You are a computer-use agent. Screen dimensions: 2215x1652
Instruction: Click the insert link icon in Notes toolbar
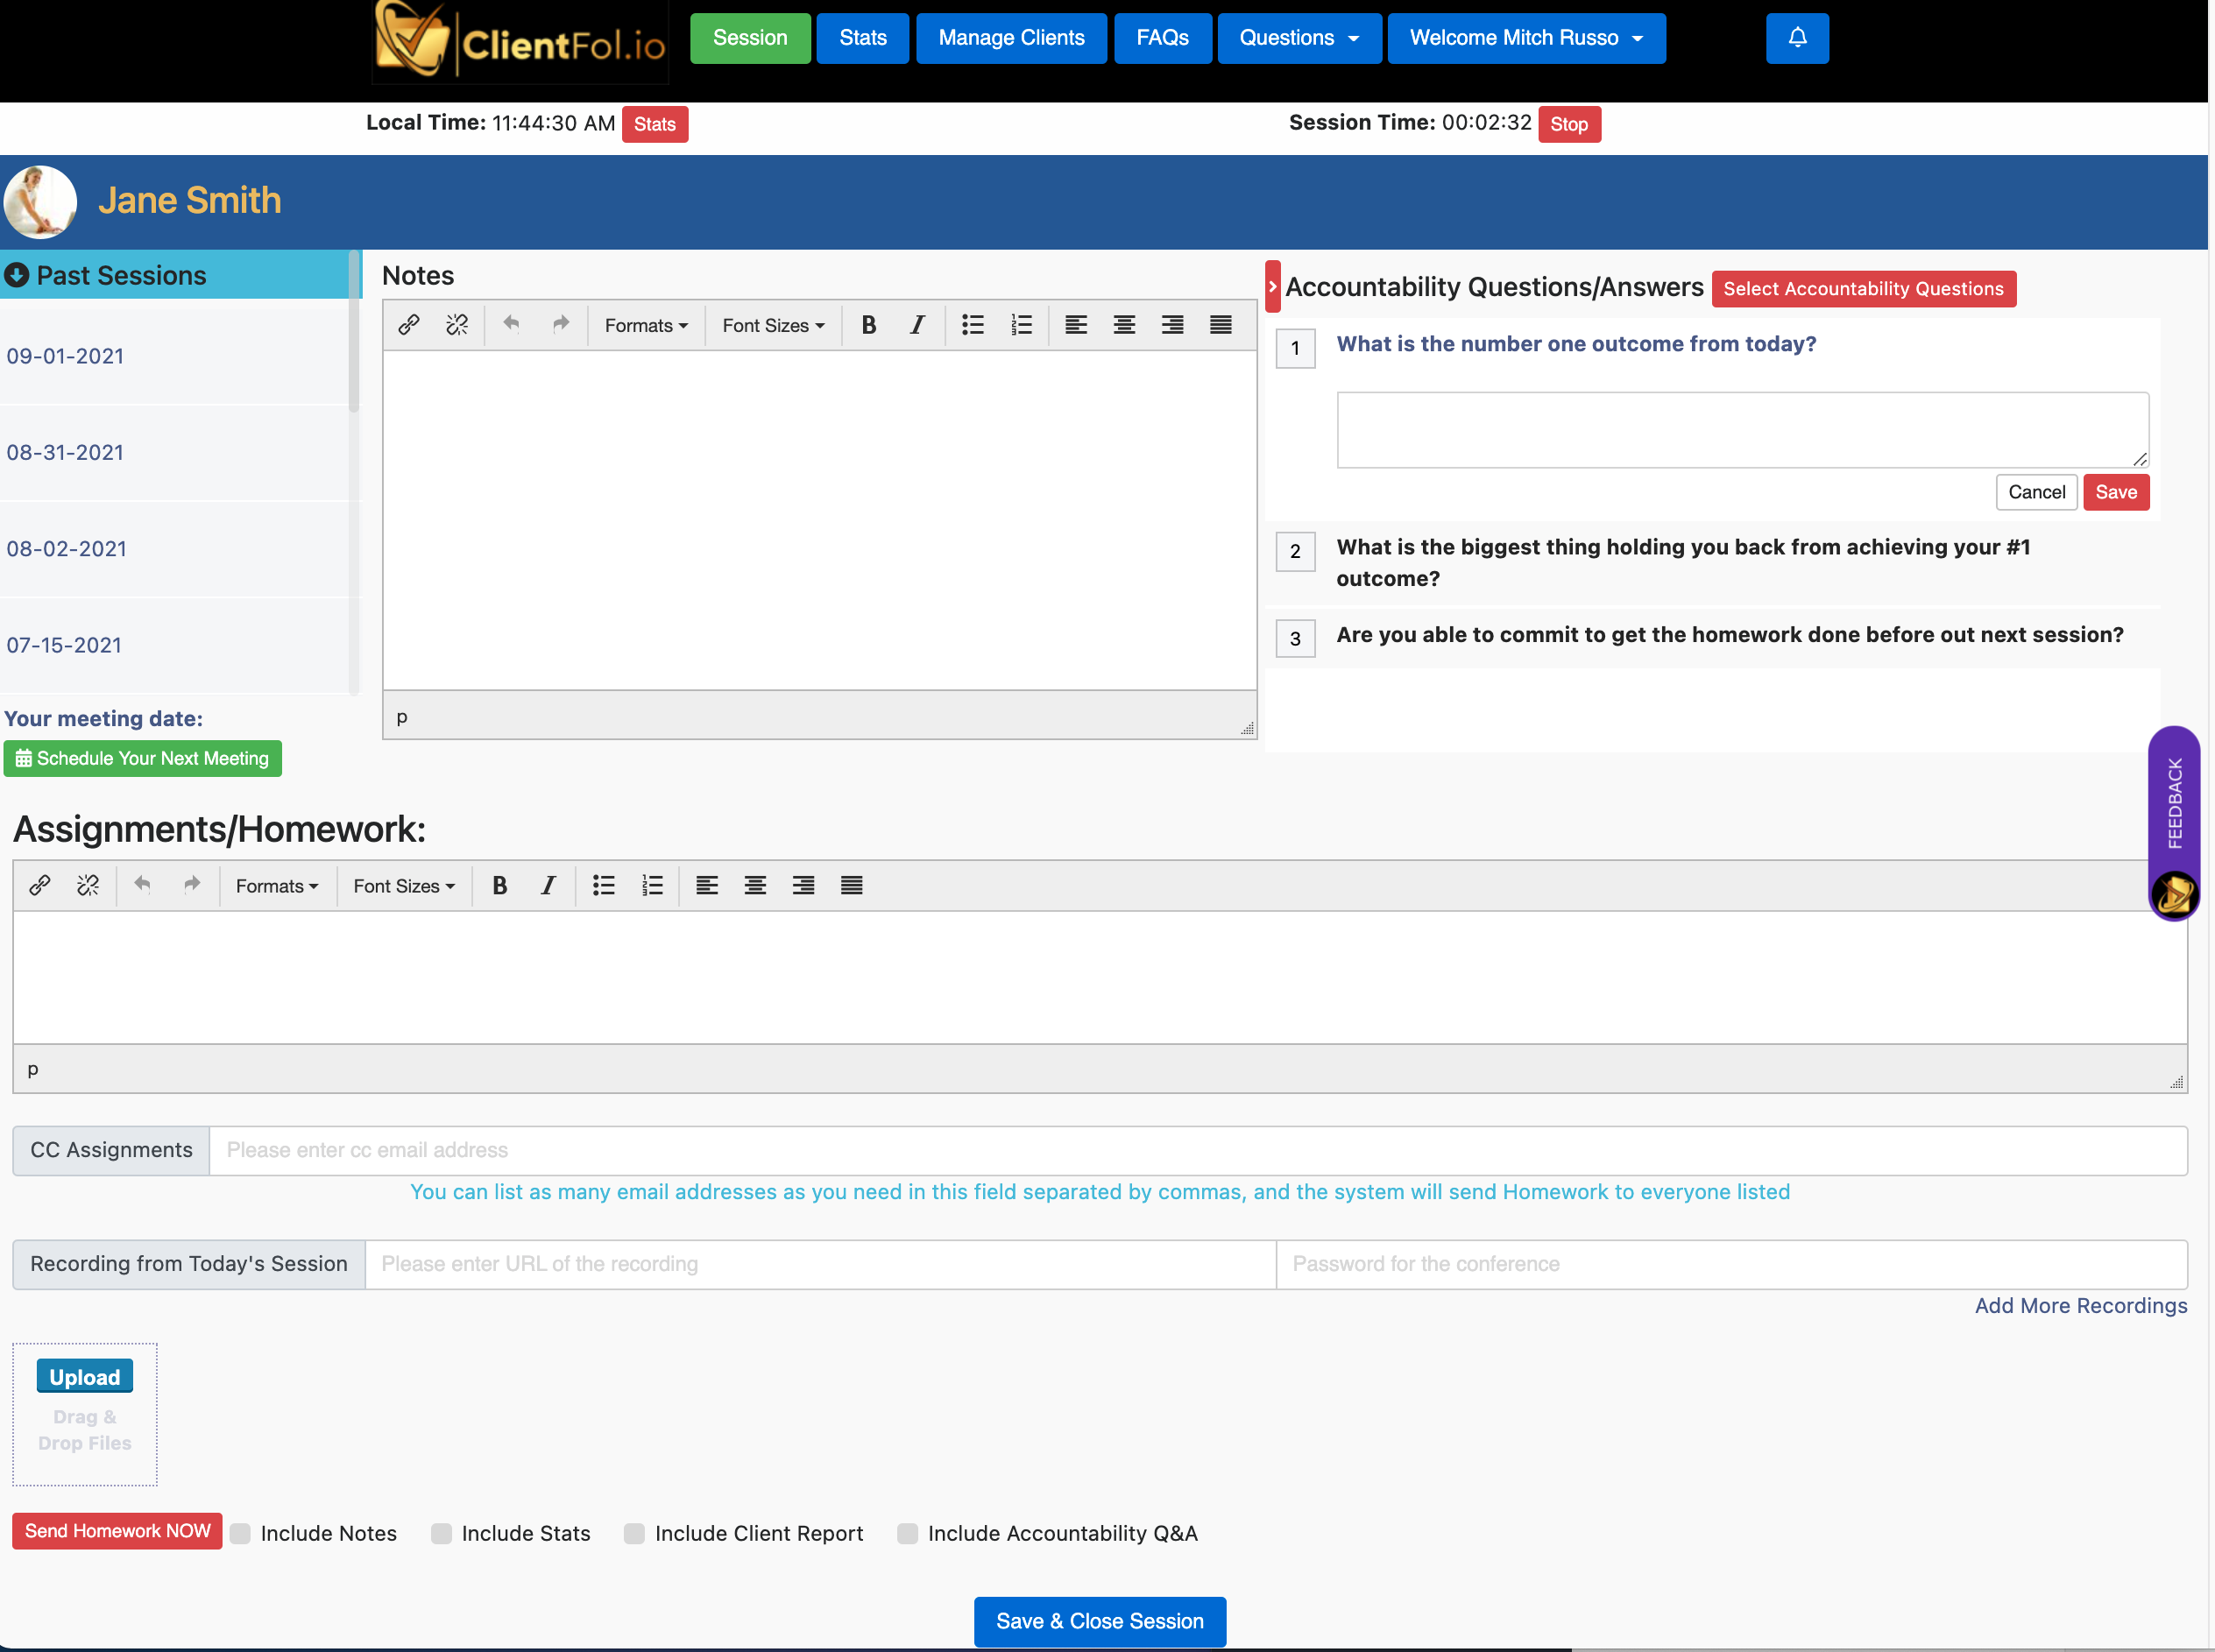[408, 325]
